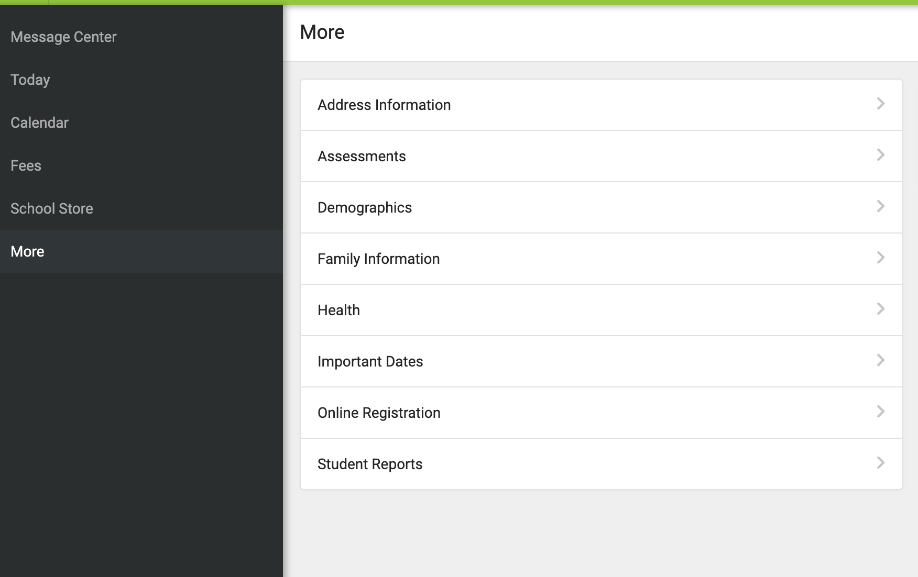Select Today in the sidebar
The height and width of the screenshot is (577, 918).
click(x=141, y=80)
